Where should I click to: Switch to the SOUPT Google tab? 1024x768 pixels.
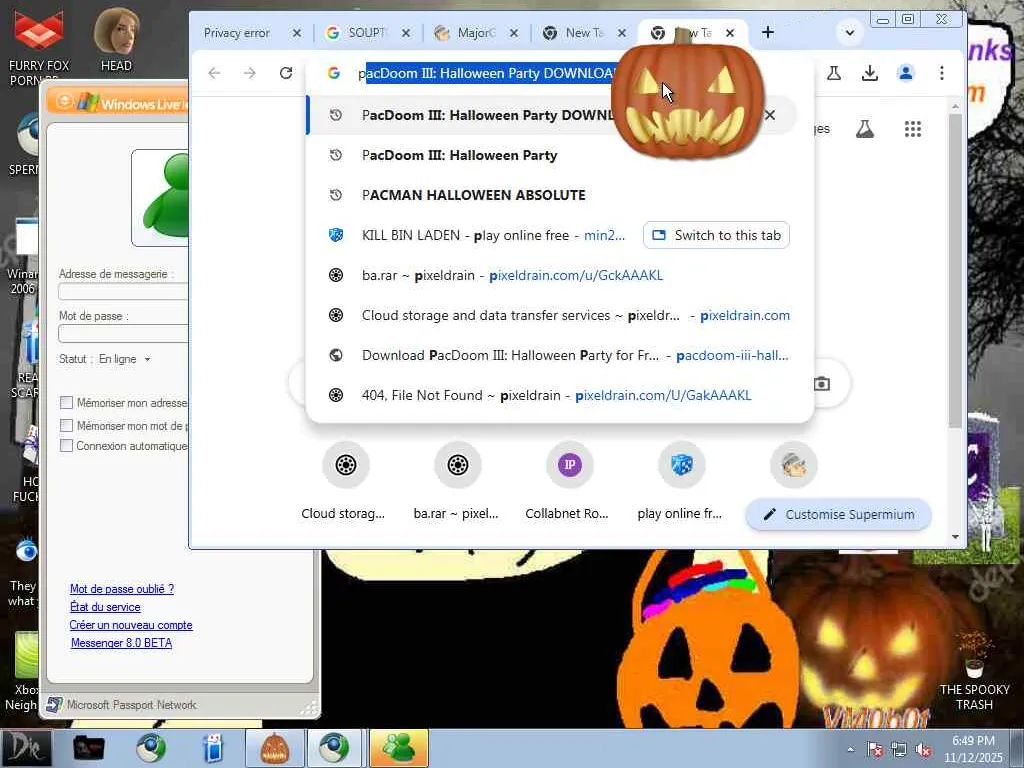[367, 33]
